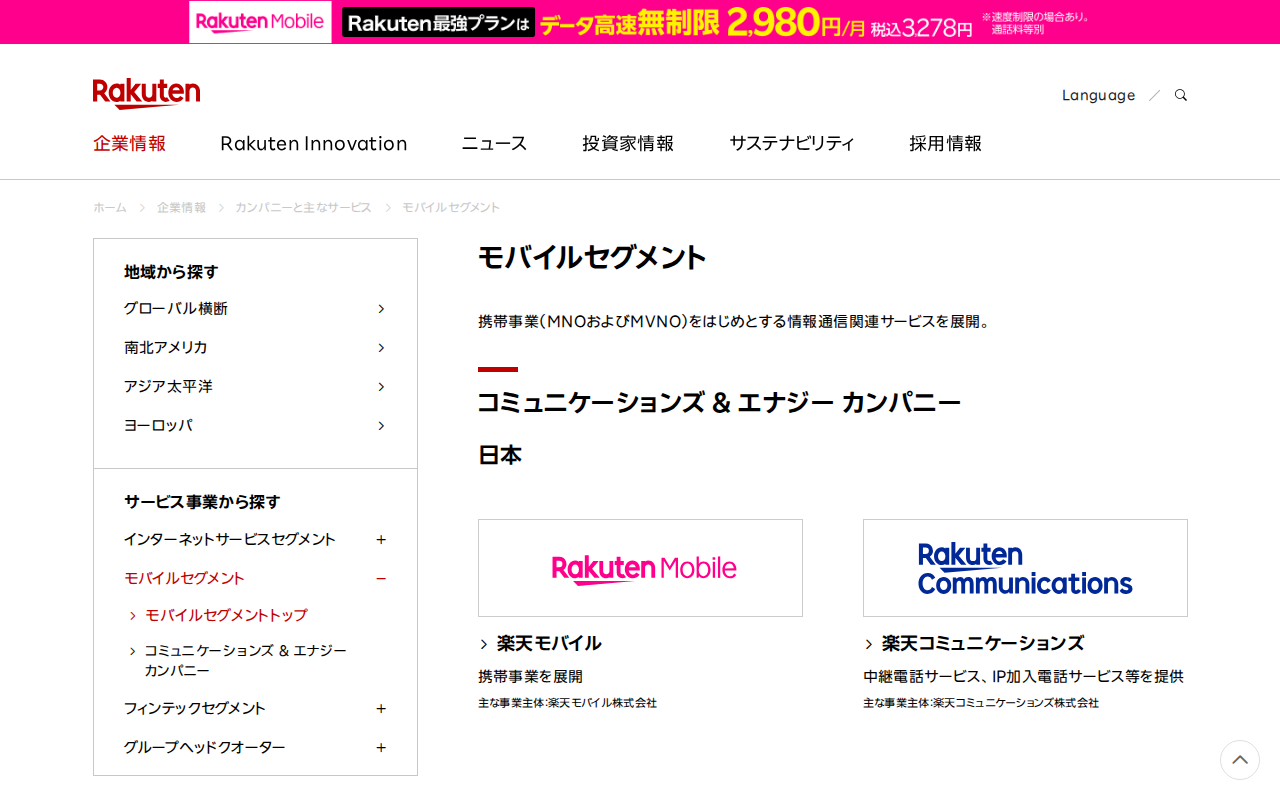This screenshot has height=800, width=1280.
Task: Open the 採用情報 navigation menu
Action: pos(945,143)
